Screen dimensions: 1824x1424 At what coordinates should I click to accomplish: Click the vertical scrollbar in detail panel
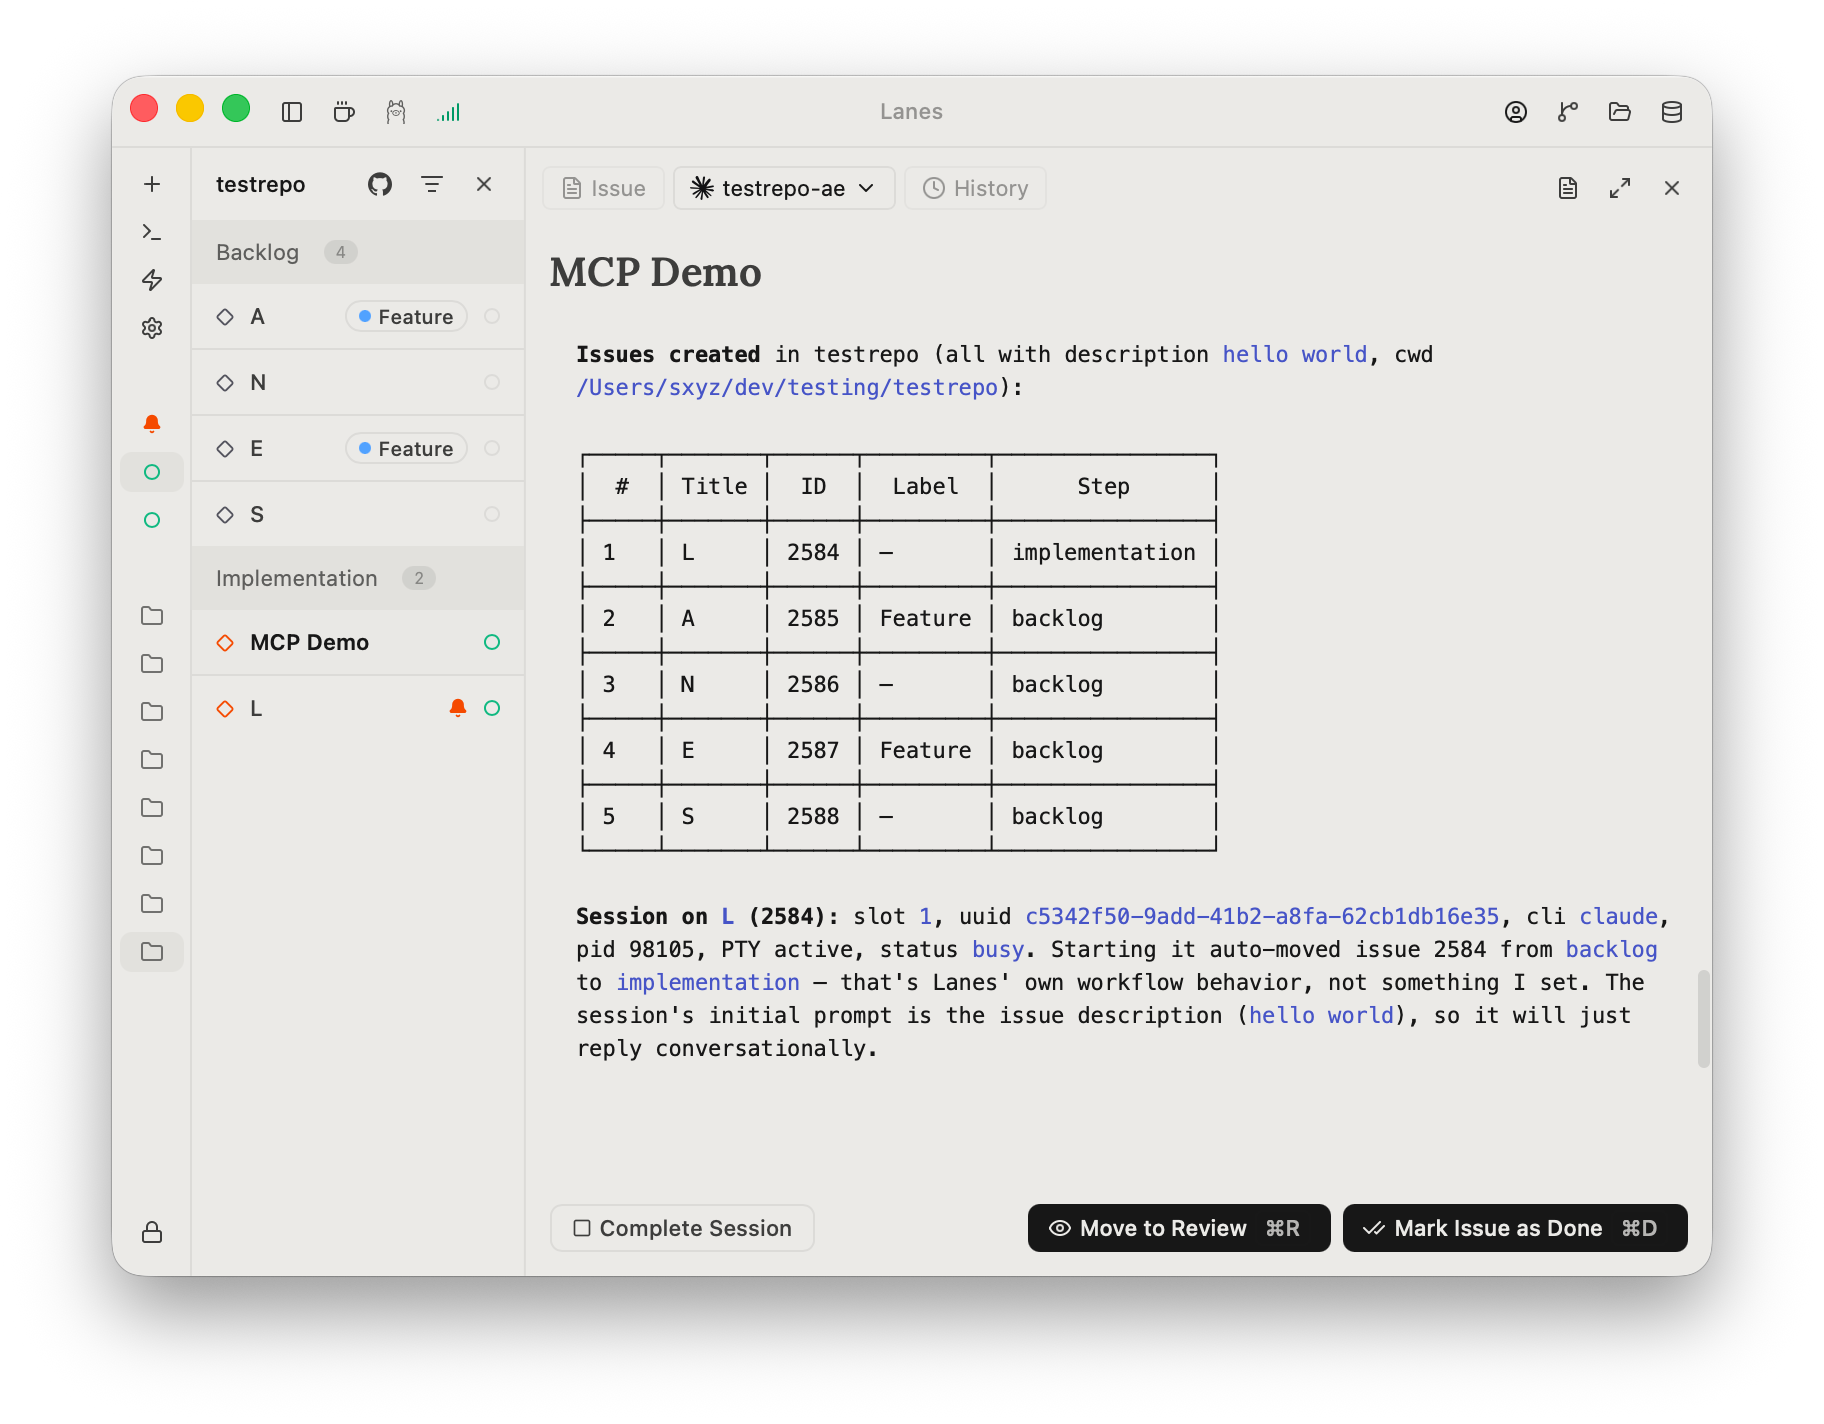[x=1704, y=1018]
